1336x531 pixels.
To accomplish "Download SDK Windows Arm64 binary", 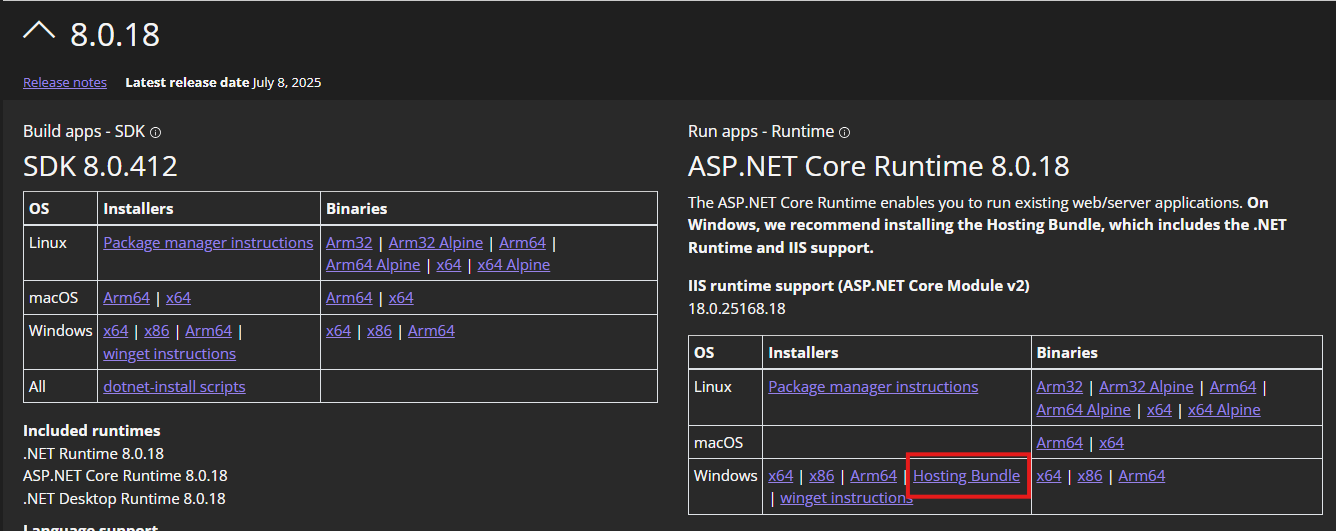I will point(431,330).
